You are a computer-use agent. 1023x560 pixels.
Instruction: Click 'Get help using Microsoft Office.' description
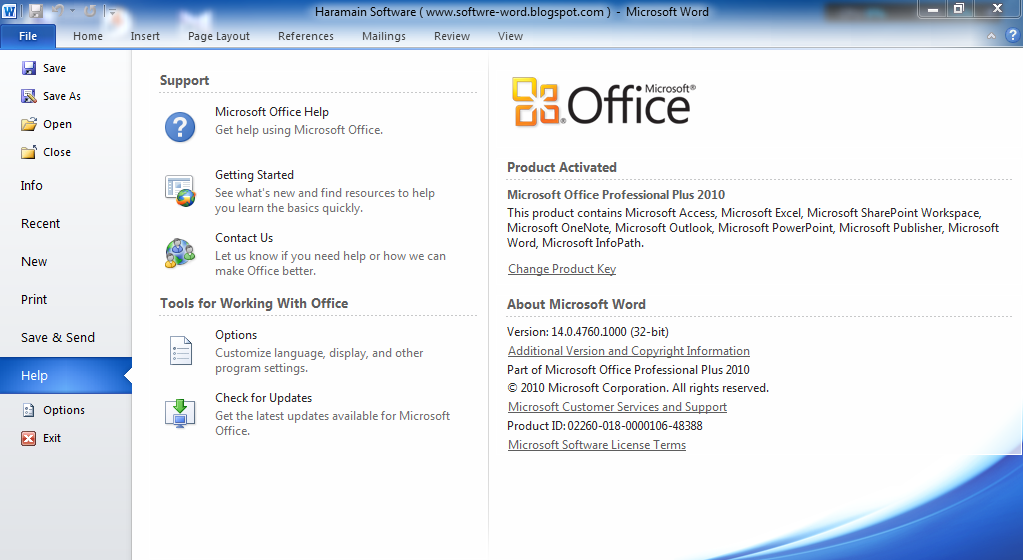299,130
